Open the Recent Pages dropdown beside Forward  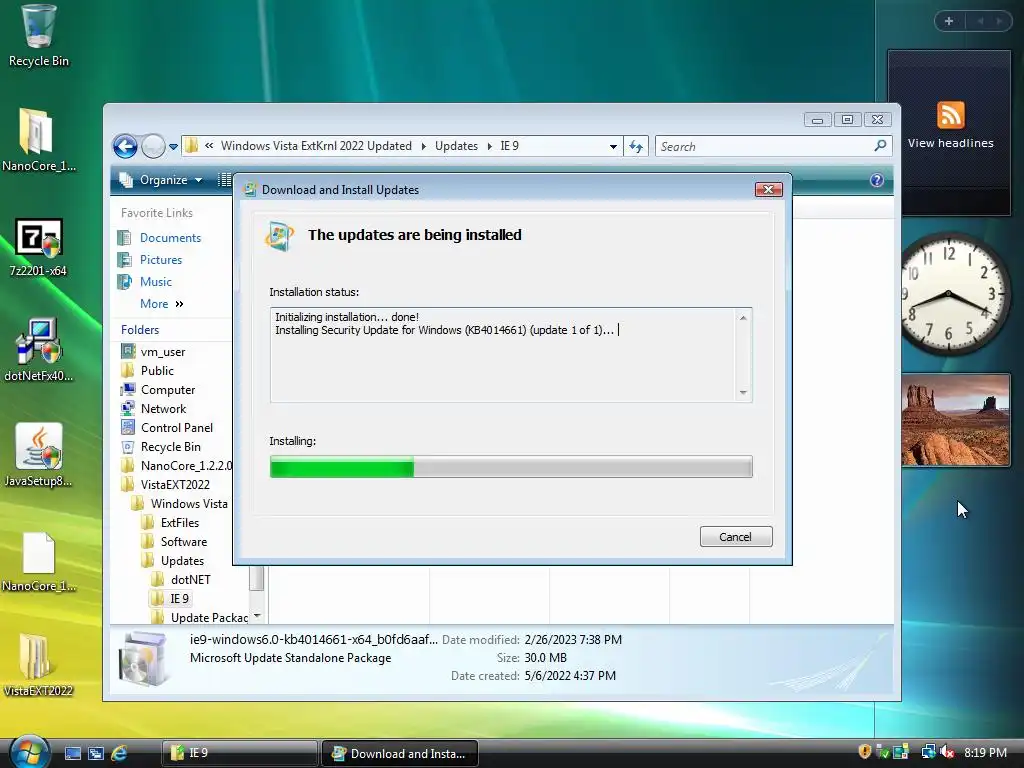coord(173,147)
